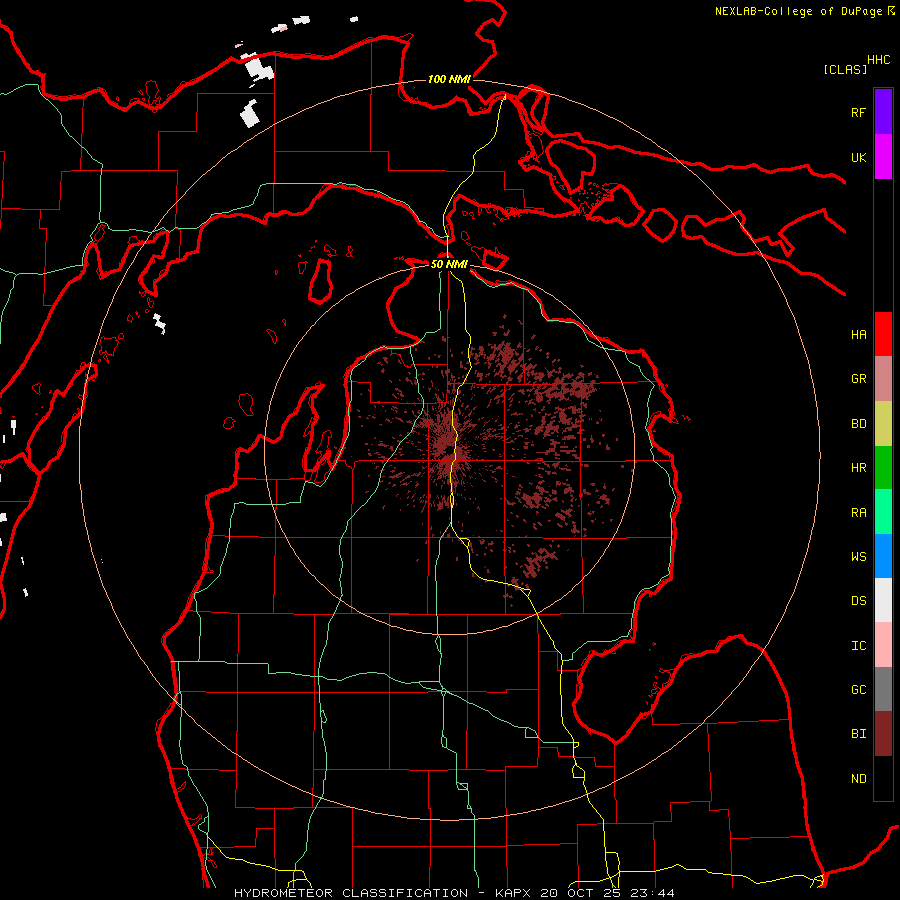
Task: Click the DS legend label
Action: click(858, 600)
